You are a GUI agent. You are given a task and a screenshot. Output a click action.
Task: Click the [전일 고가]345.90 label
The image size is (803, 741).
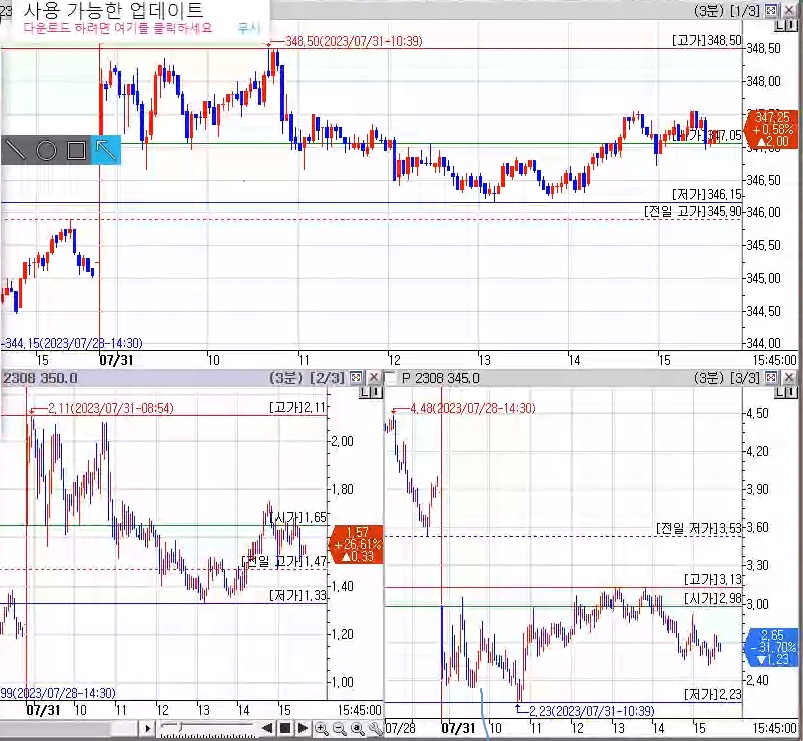(693, 211)
